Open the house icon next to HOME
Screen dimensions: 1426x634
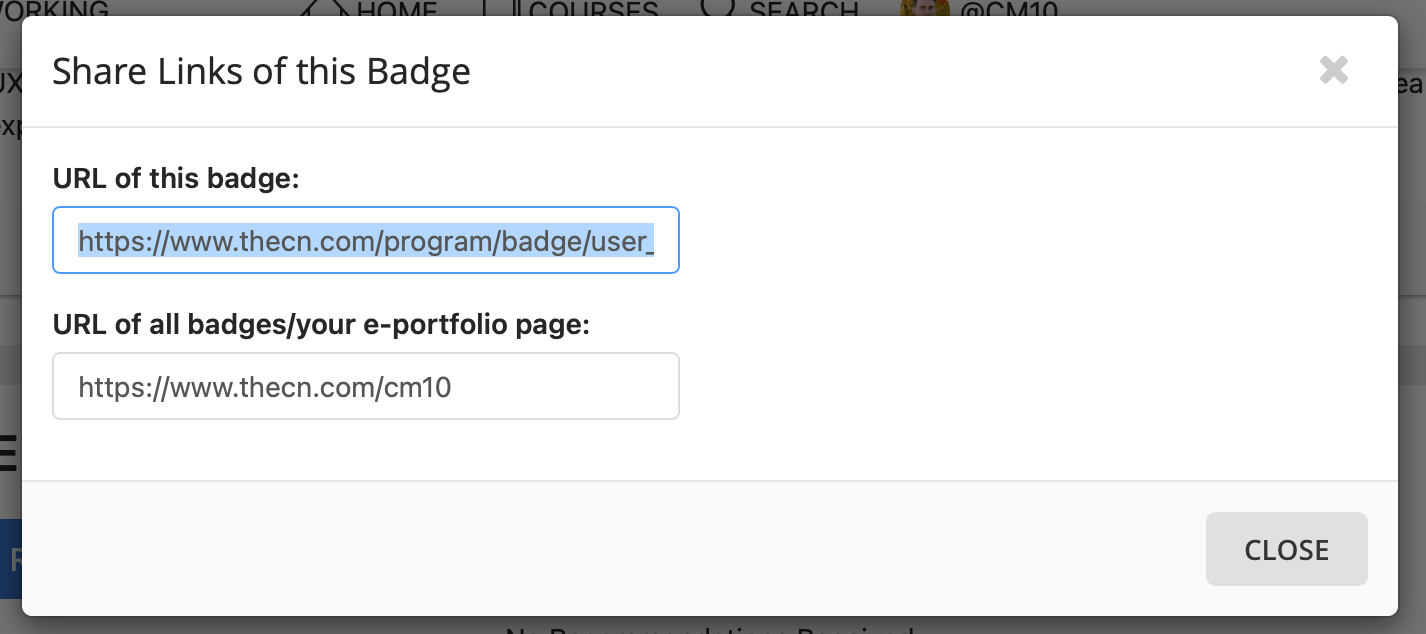tap(325, 8)
